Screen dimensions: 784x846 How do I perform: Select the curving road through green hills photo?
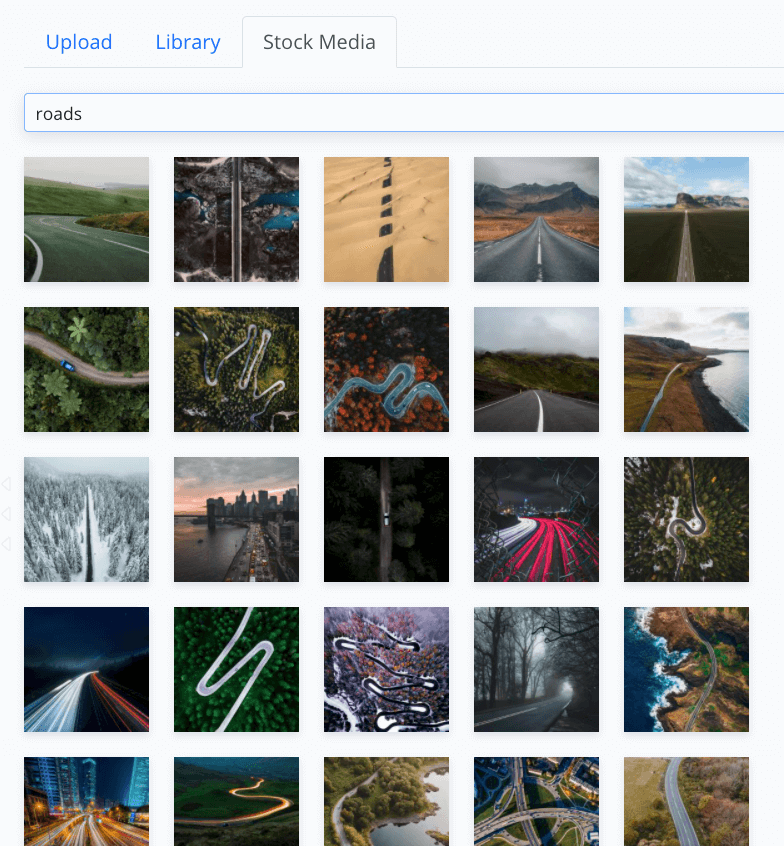pyautogui.click(x=86, y=220)
